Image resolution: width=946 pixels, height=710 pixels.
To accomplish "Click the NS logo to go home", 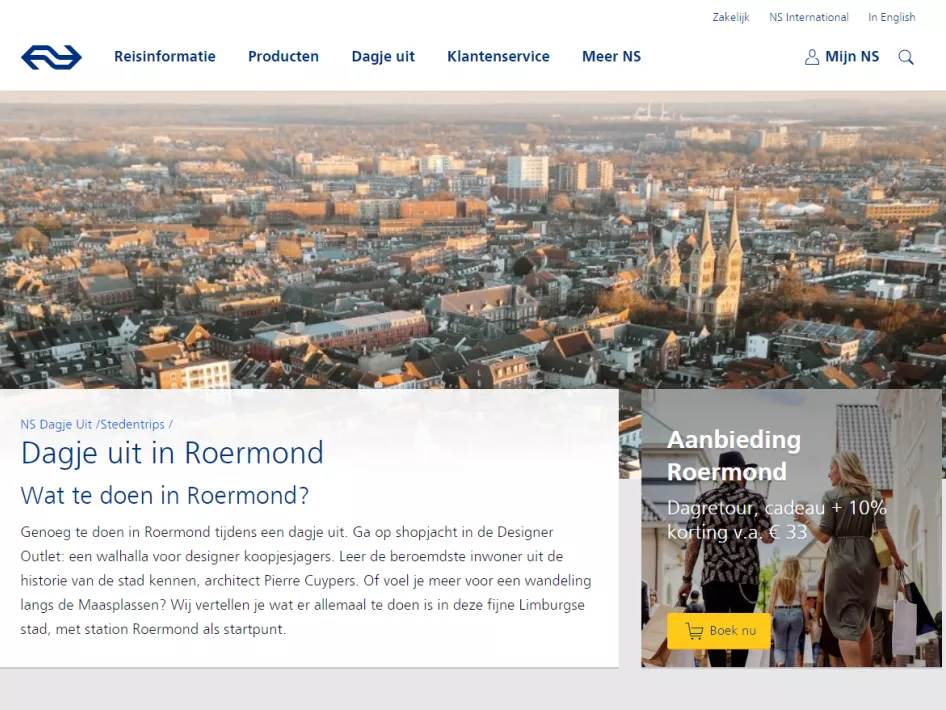I will pyautogui.click(x=50, y=57).
